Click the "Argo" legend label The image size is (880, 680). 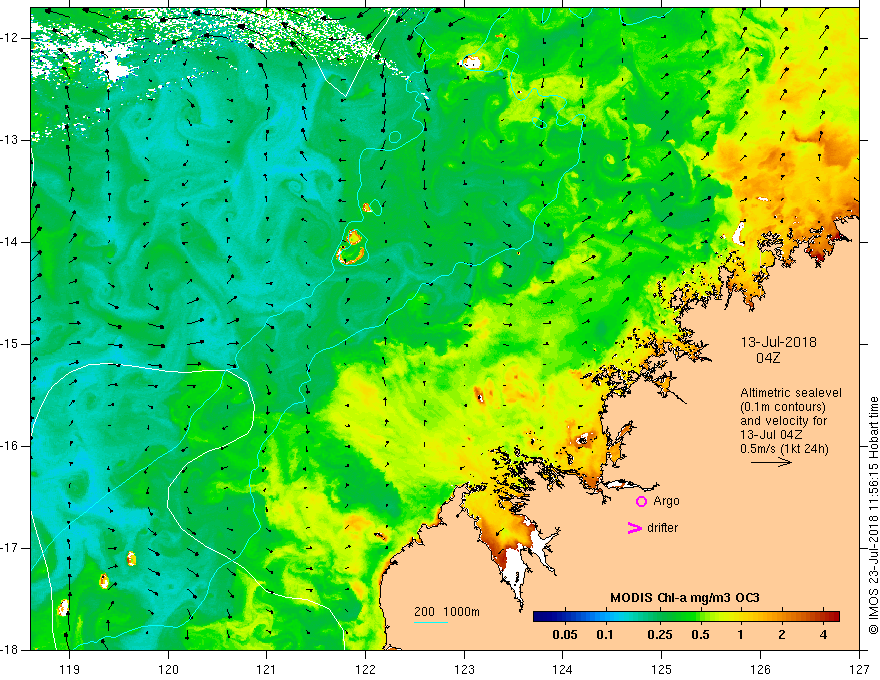[666, 501]
